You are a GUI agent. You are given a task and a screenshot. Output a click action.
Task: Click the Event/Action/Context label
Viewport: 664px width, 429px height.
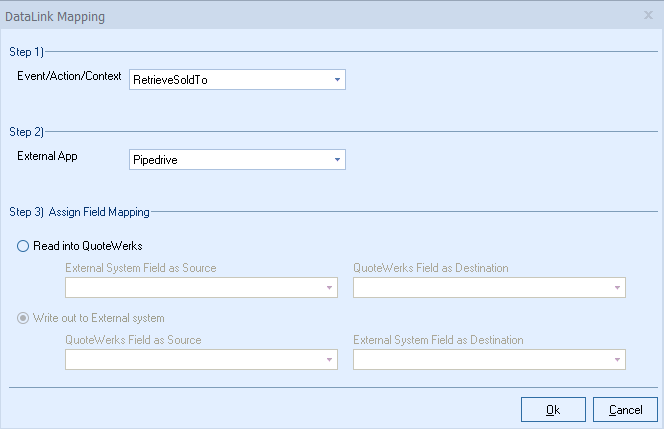pos(68,76)
